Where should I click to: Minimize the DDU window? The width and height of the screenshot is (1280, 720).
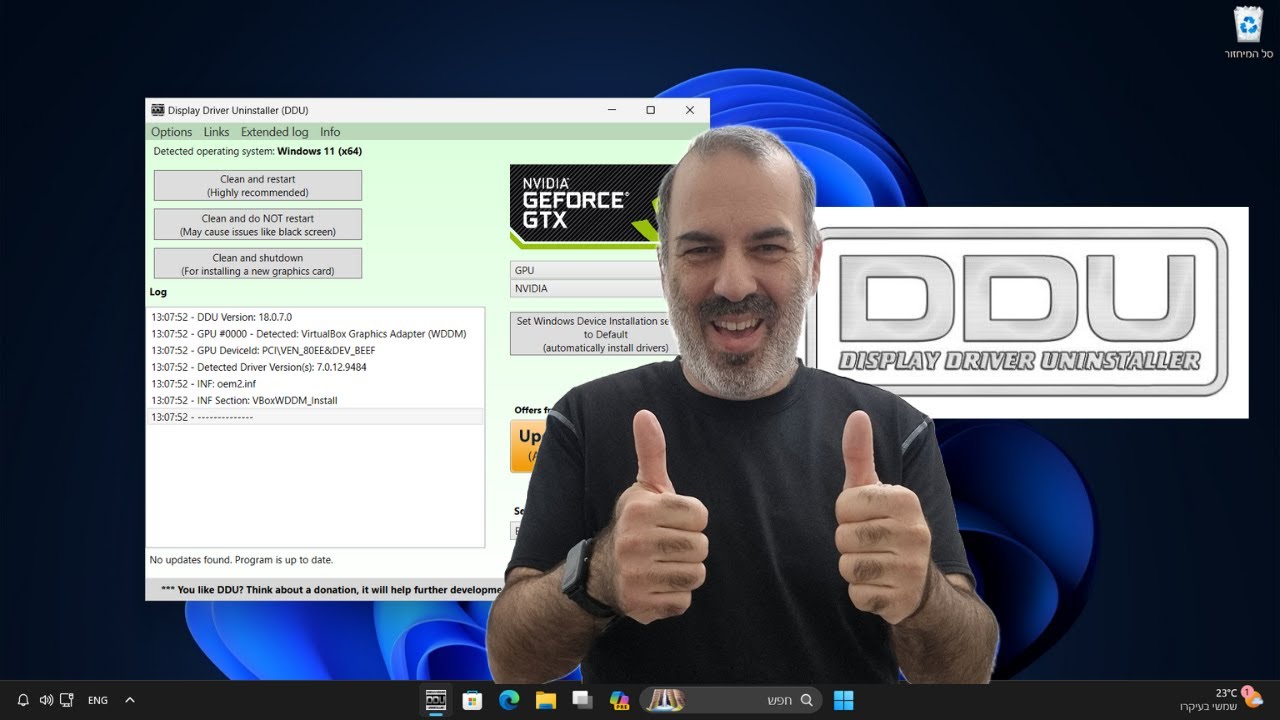tap(611, 110)
